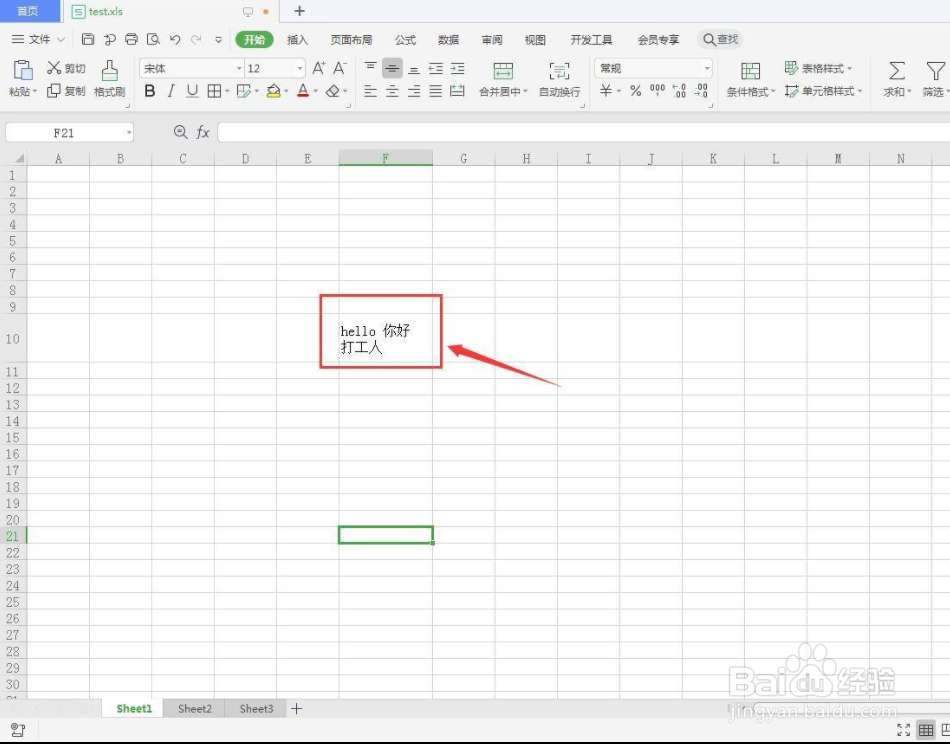Align text left horizontally
The height and width of the screenshot is (744, 950).
click(371, 91)
